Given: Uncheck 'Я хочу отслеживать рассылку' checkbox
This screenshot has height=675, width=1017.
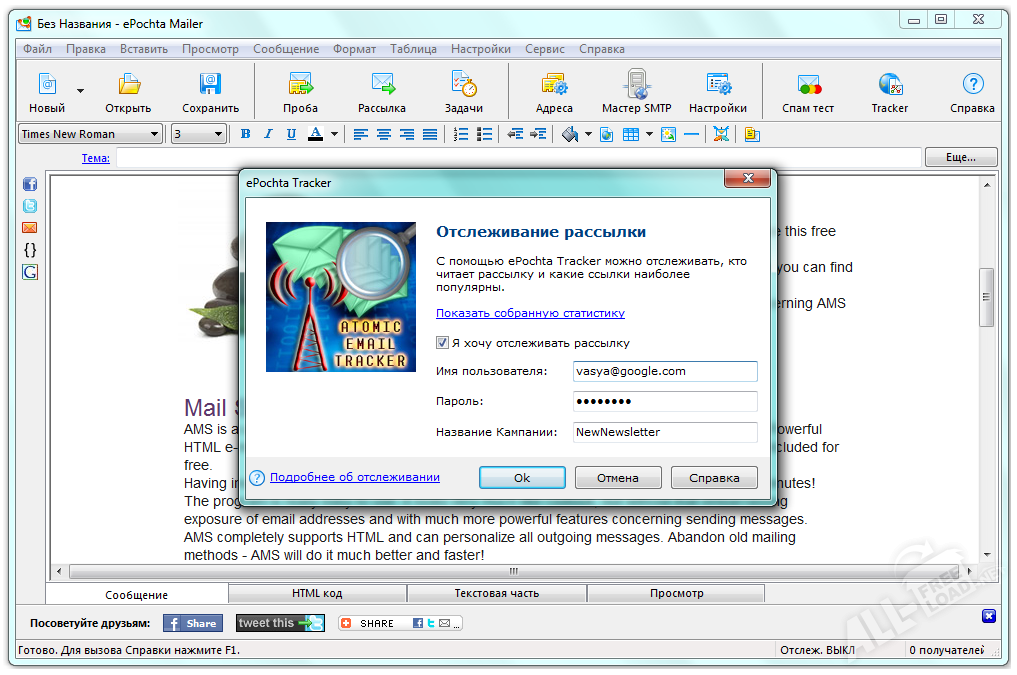Looking at the screenshot, I should [442, 343].
